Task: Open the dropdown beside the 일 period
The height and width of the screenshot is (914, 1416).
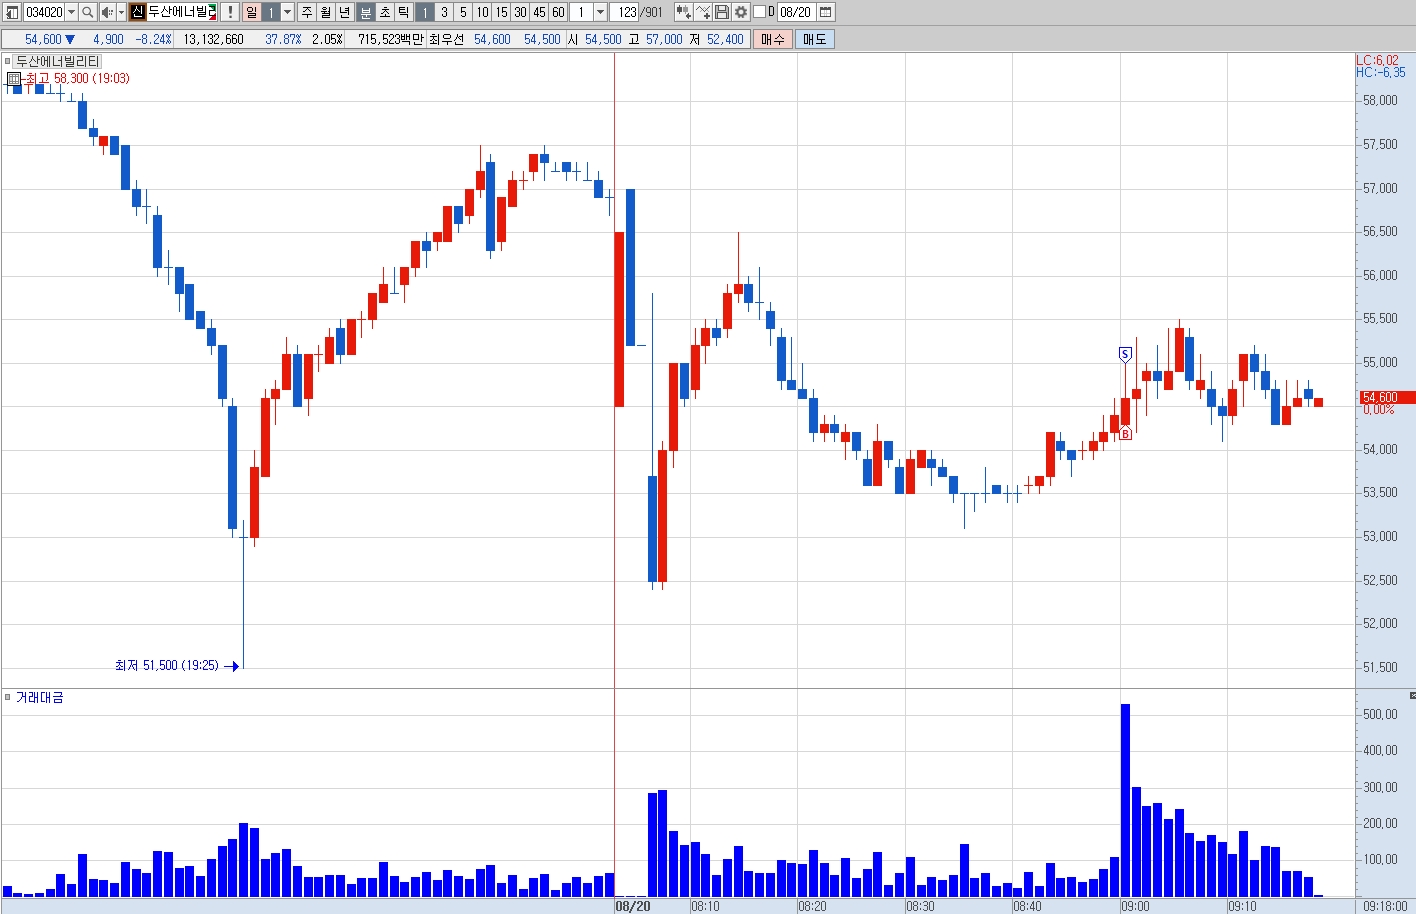Action: click(x=288, y=12)
